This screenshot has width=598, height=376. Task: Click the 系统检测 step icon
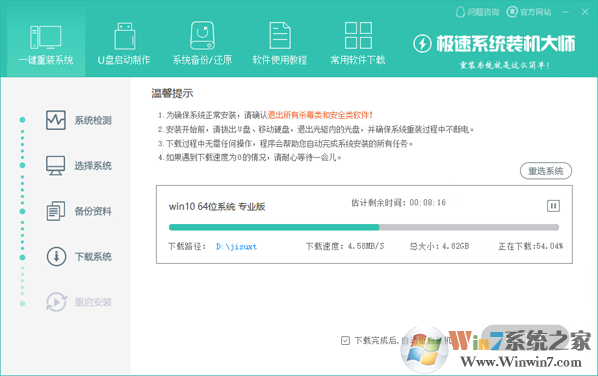point(56,120)
